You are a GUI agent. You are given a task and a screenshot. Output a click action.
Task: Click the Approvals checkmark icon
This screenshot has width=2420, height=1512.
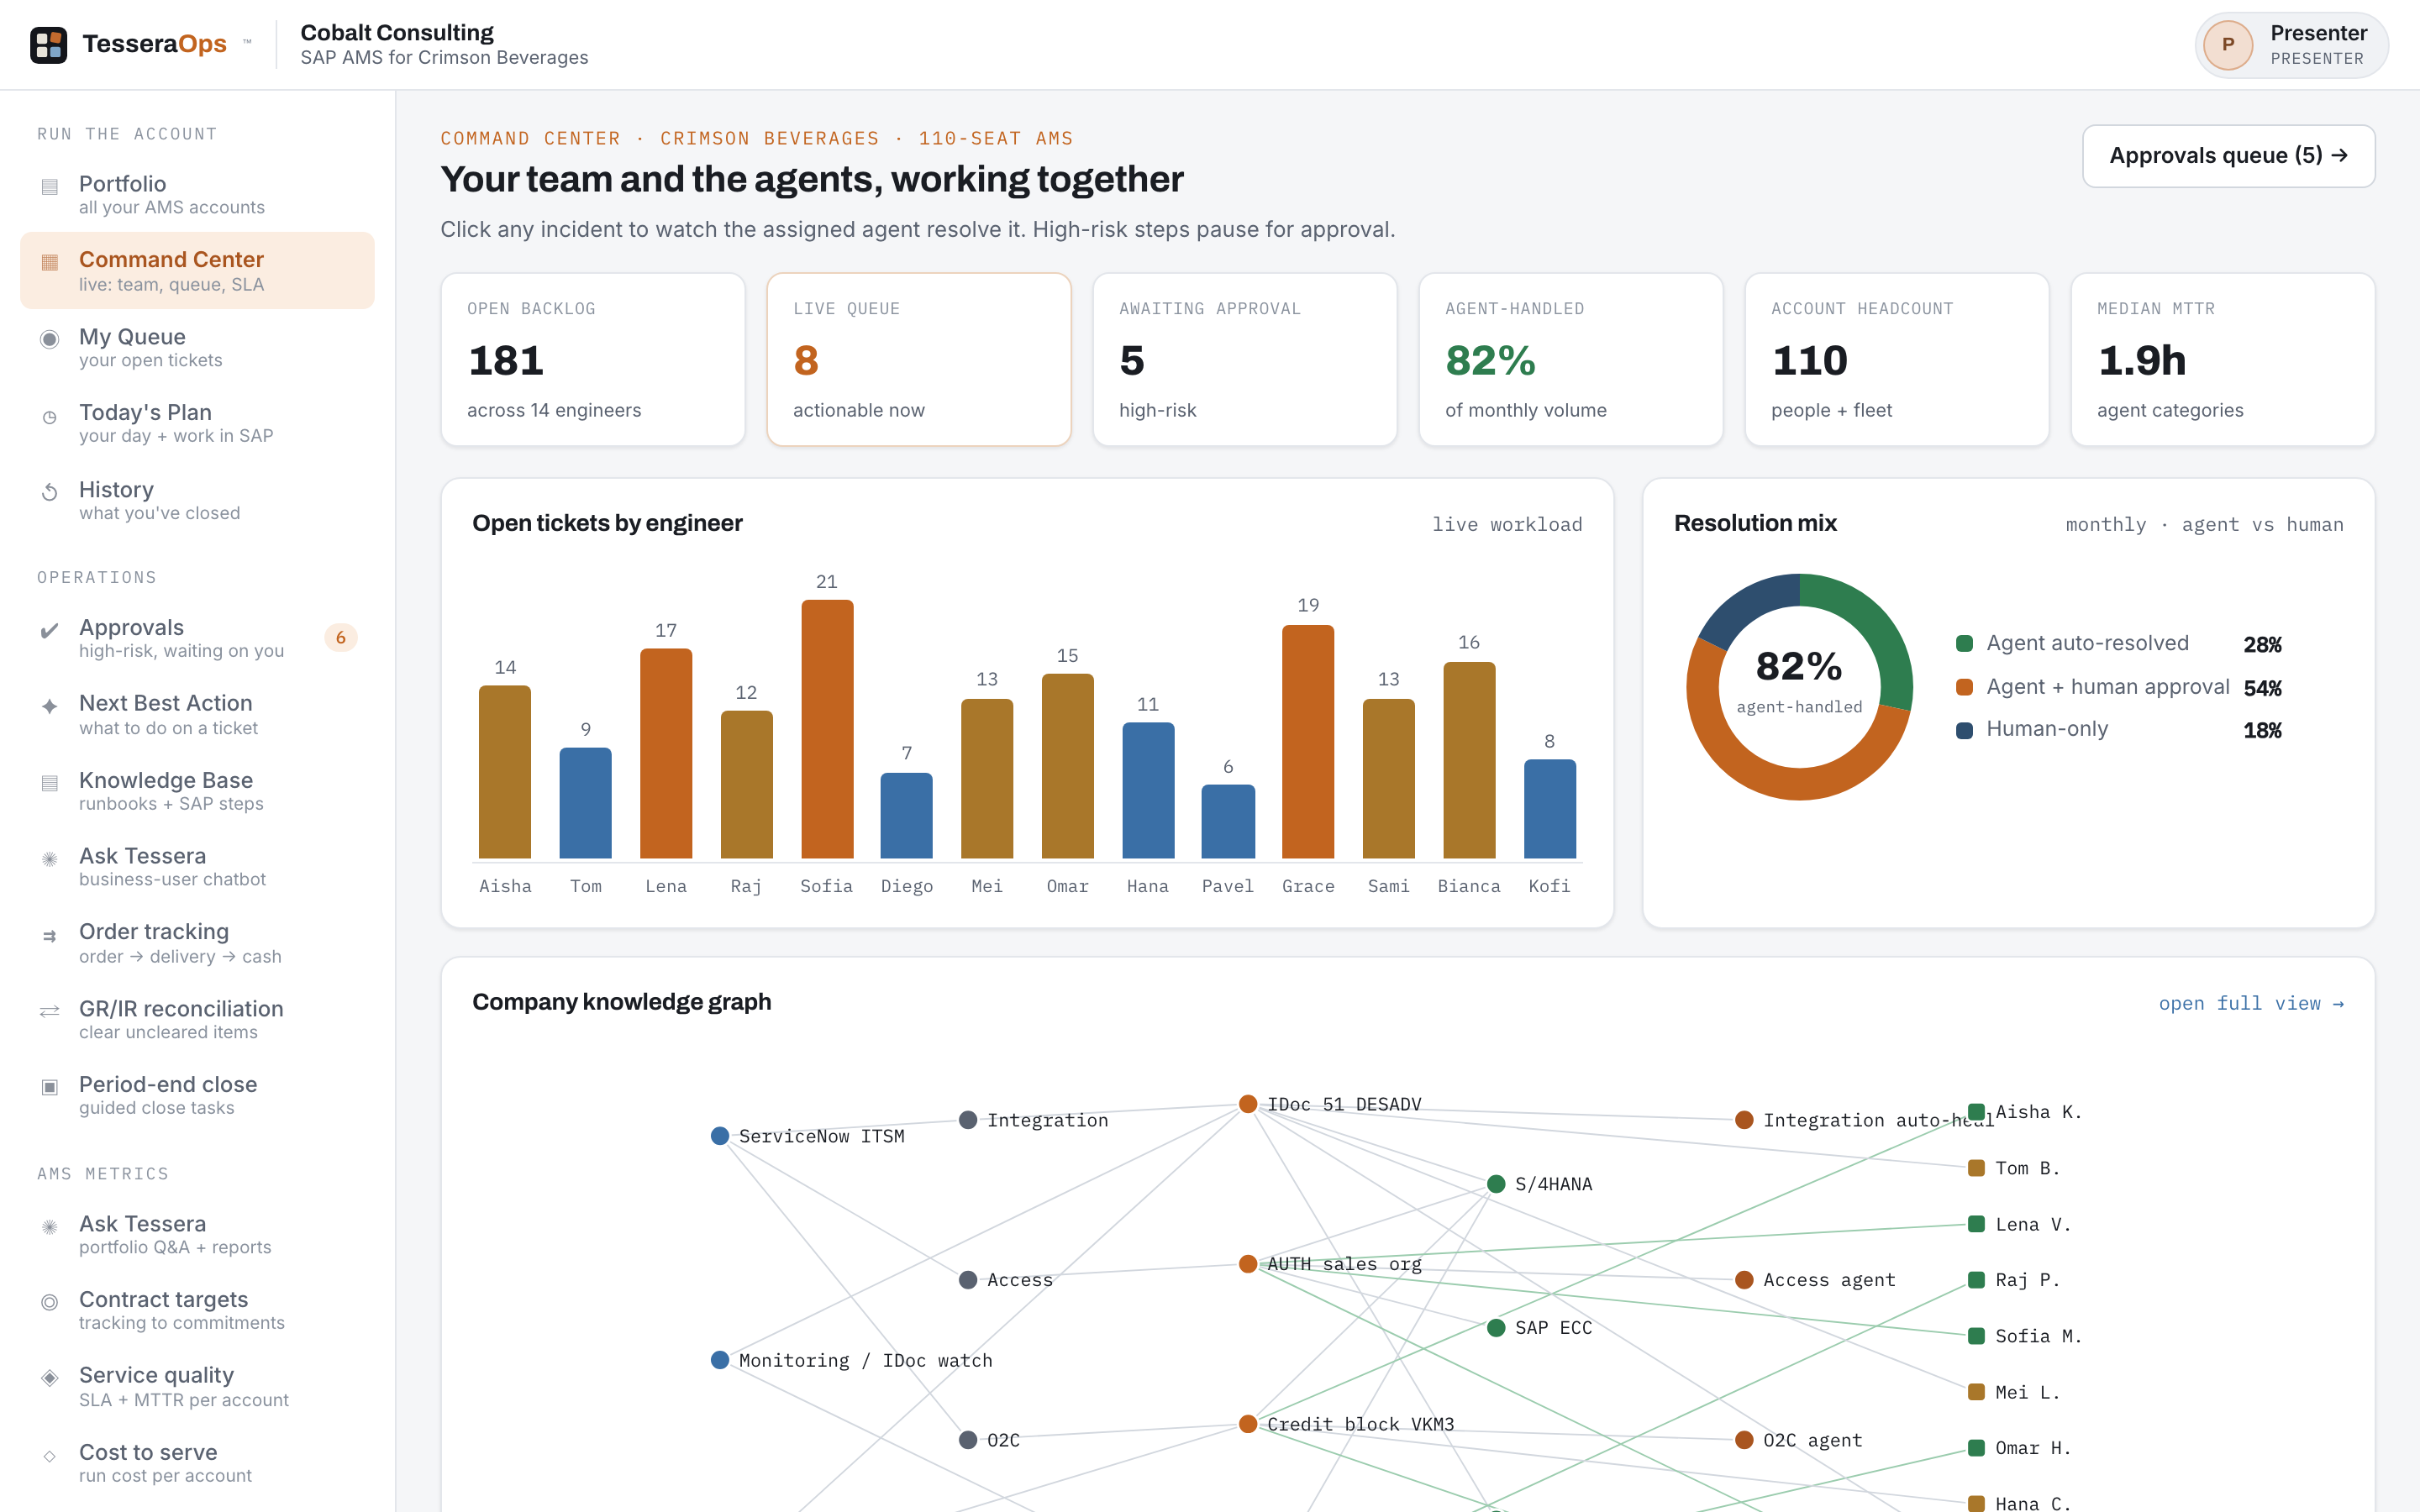click(x=49, y=630)
